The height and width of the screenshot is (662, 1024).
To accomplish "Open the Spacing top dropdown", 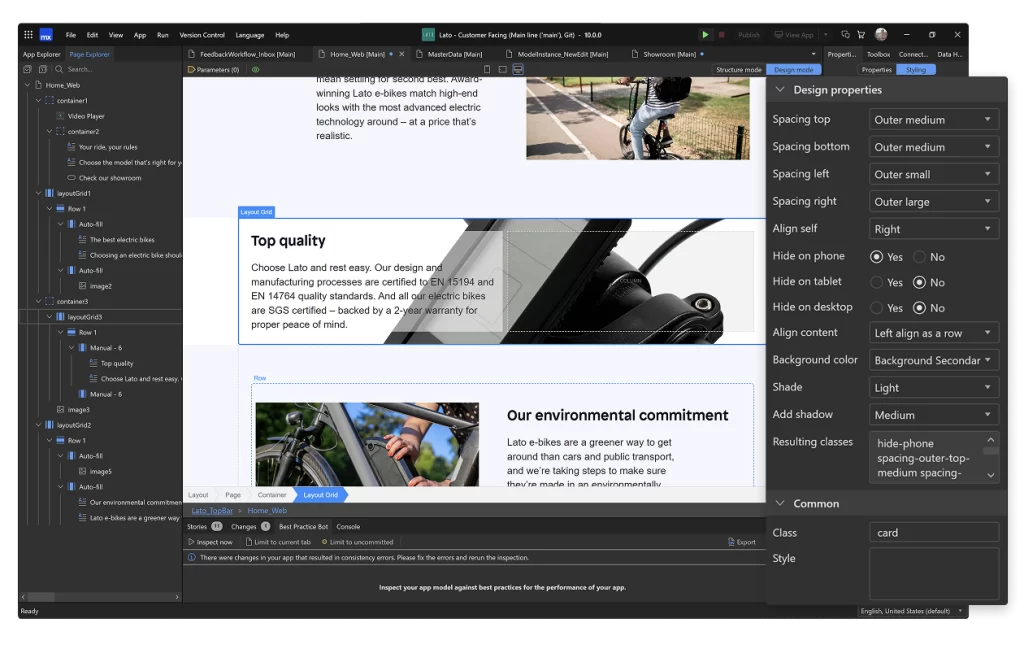I will 933,119.
